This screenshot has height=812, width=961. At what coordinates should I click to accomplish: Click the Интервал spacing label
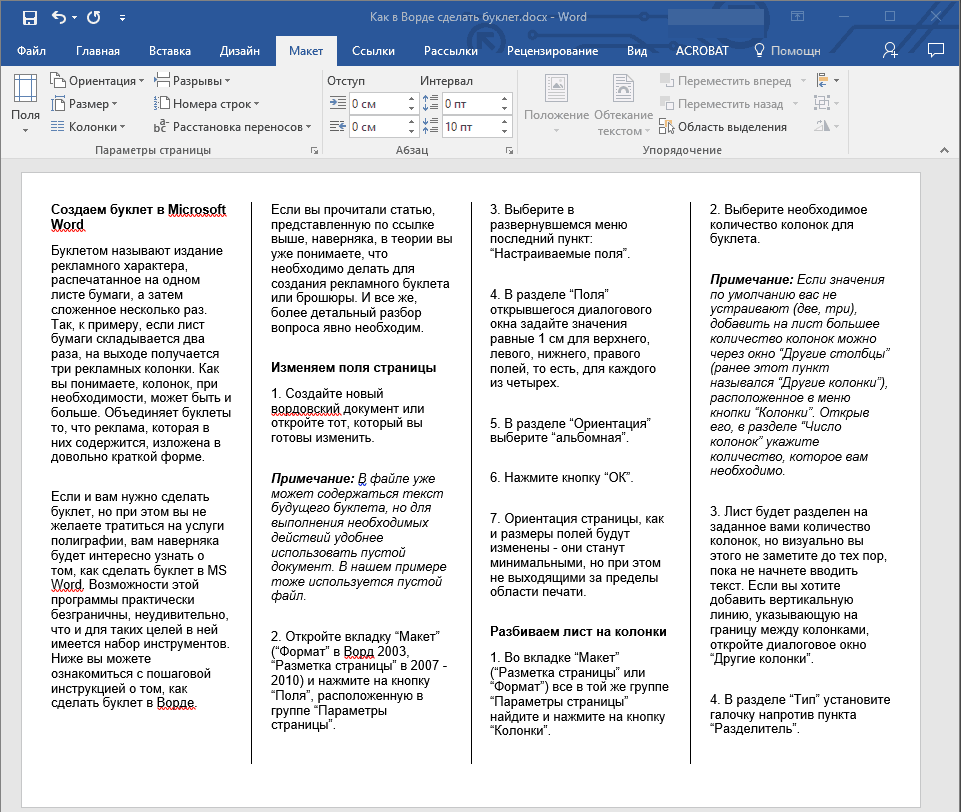[x=446, y=81]
